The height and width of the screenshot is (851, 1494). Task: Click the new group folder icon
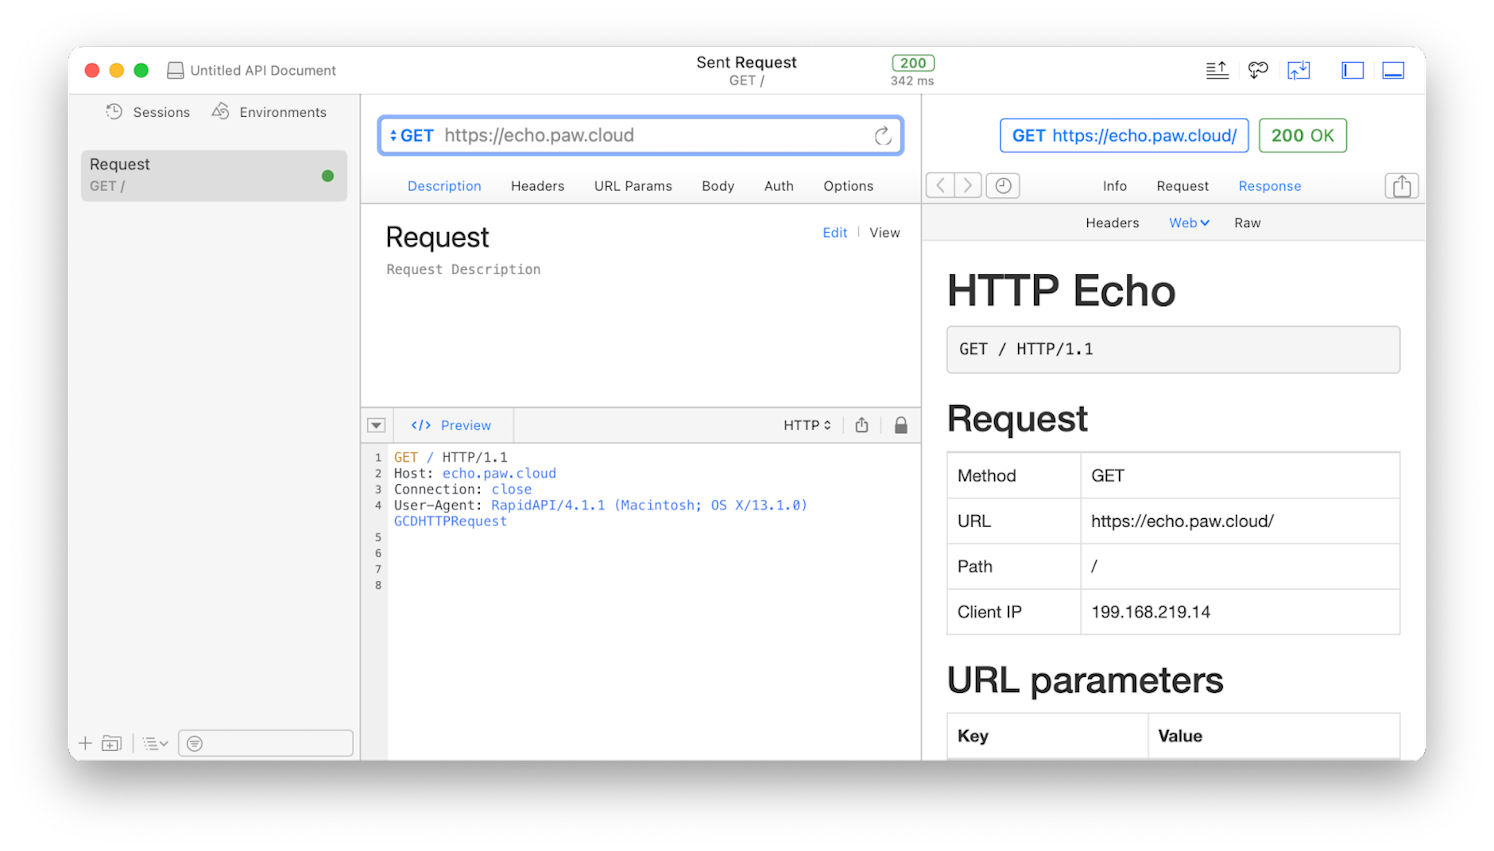(111, 742)
